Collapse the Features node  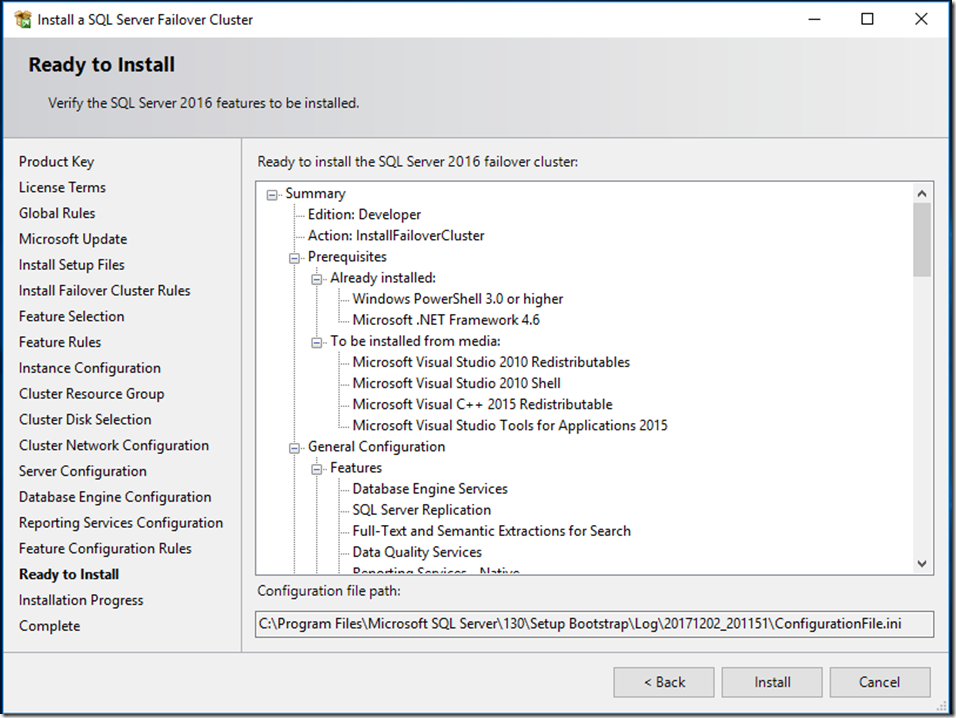(316, 469)
